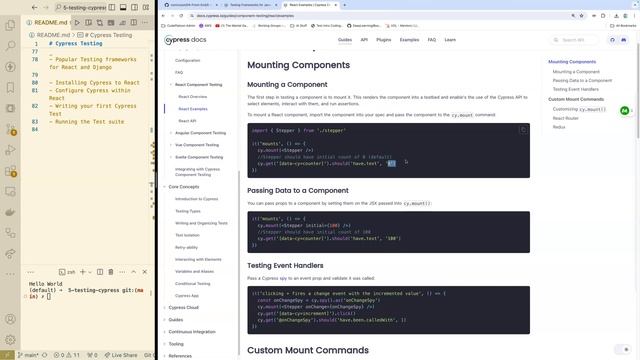Open Chrome downloads icon
The image size is (640, 360).
[616, 16]
